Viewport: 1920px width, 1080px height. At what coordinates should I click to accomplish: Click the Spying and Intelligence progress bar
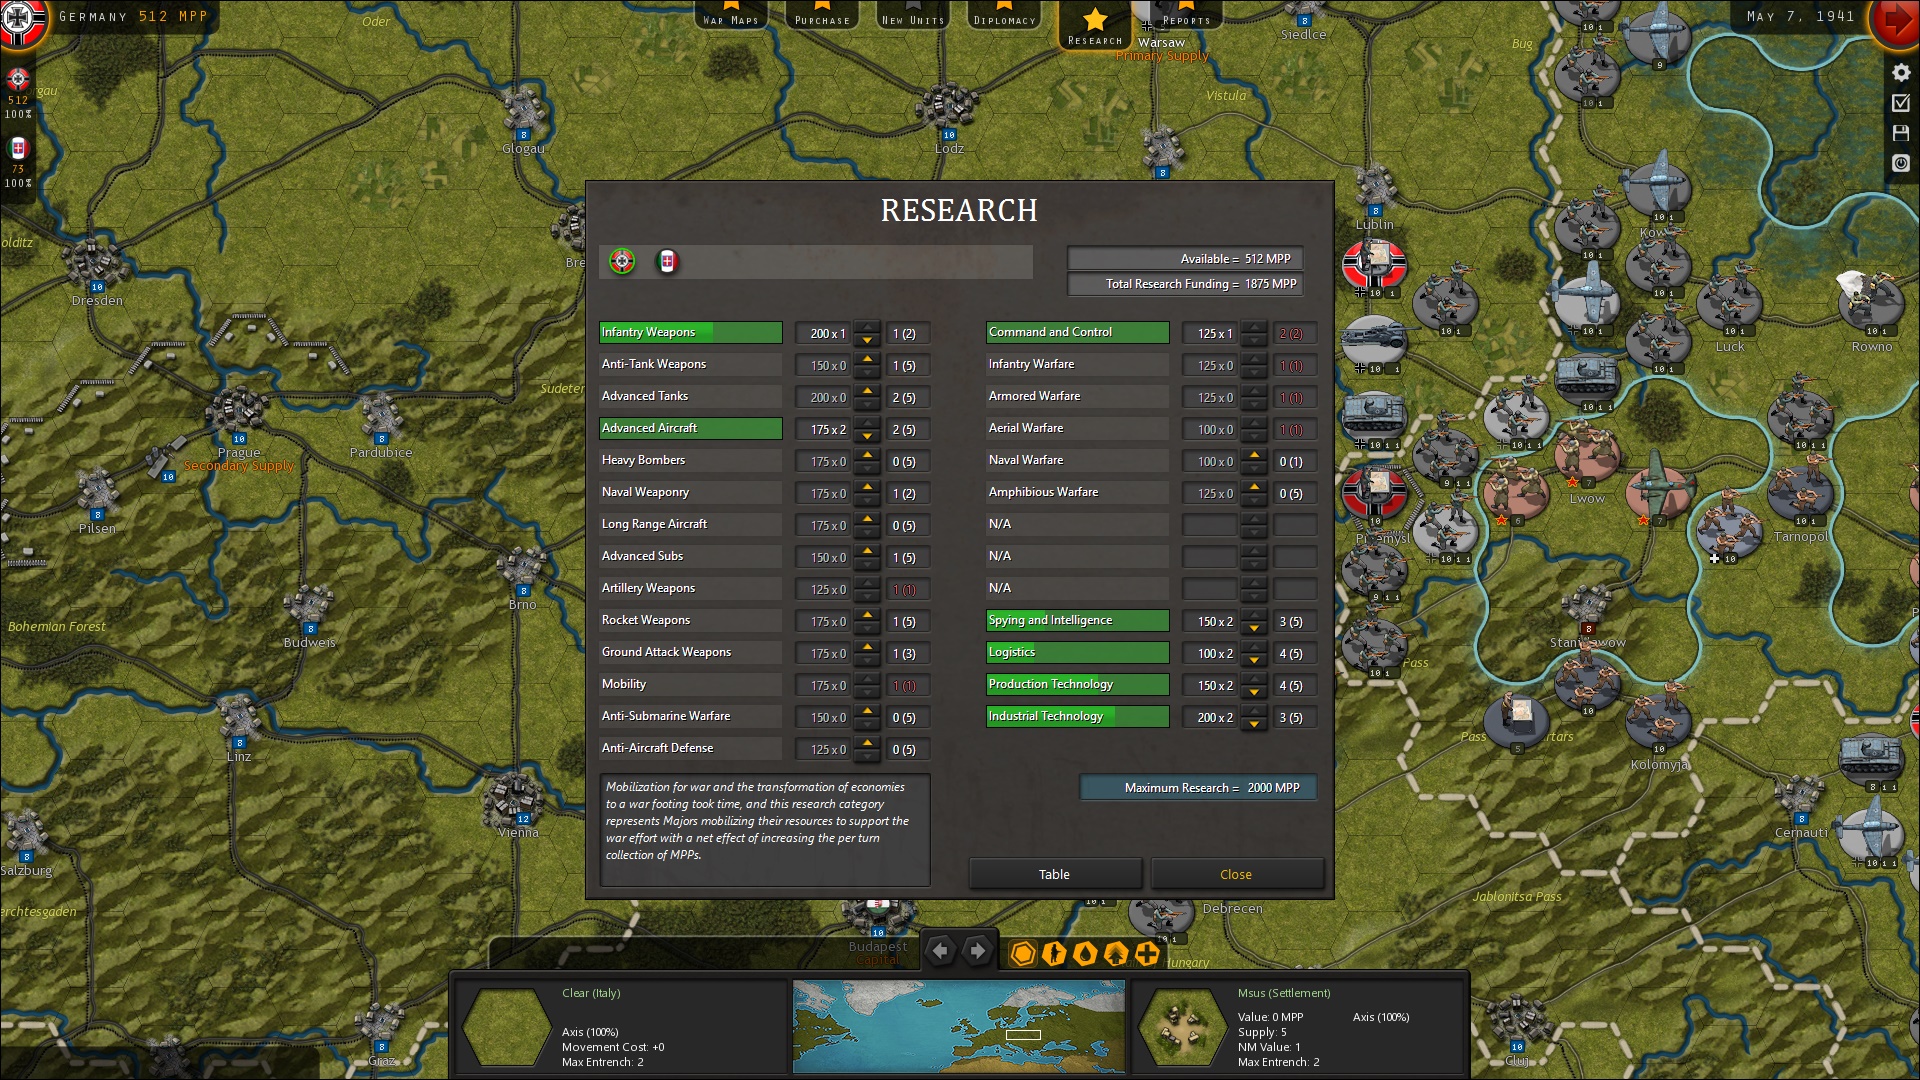pos(1077,620)
